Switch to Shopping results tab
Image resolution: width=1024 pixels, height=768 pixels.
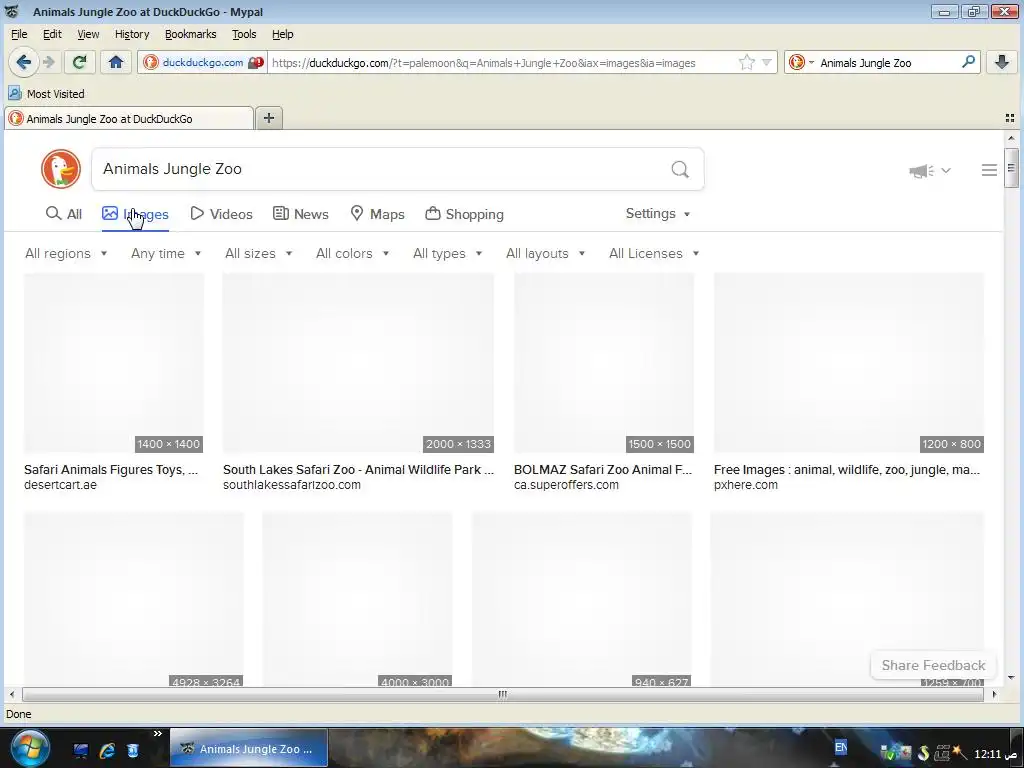(x=464, y=214)
